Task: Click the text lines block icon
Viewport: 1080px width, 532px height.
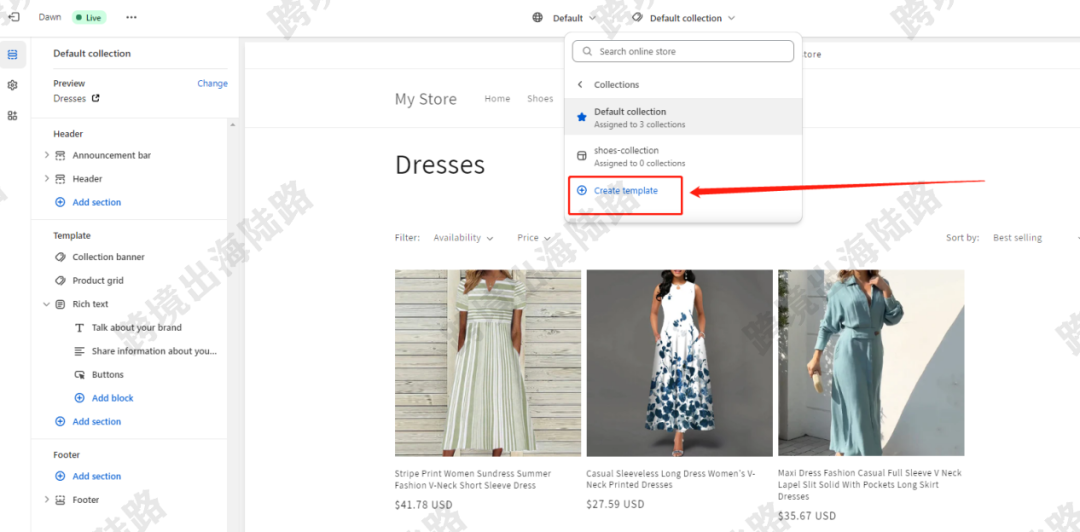Action: [x=79, y=351]
